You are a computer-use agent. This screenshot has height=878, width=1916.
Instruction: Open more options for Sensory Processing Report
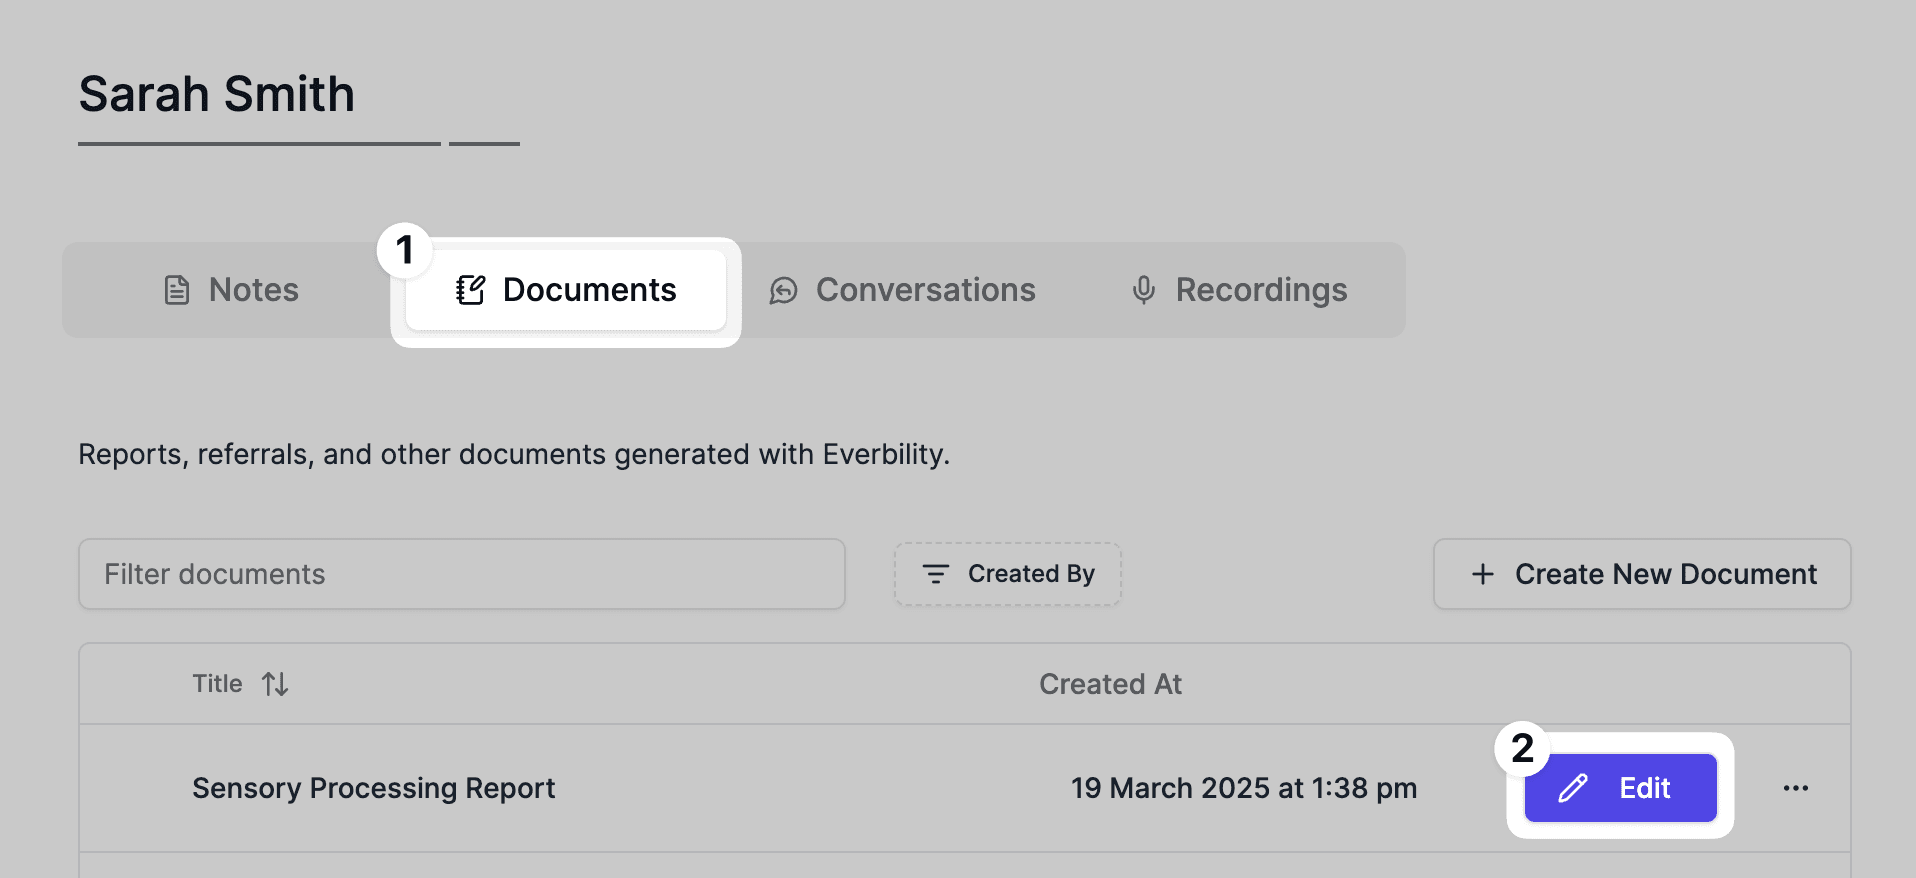tap(1796, 788)
